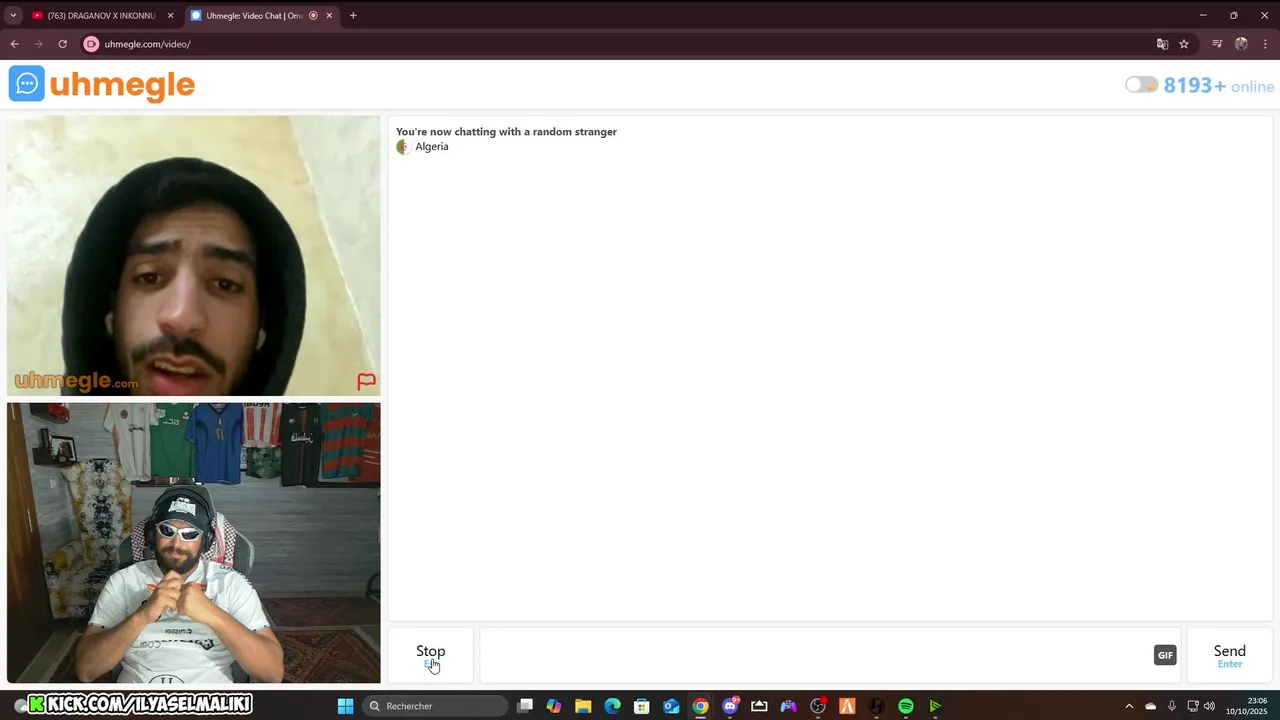Open Microsoft Edge from the taskbar
The width and height of the screenshot is (1280, 720).
(x=612, y=706)
